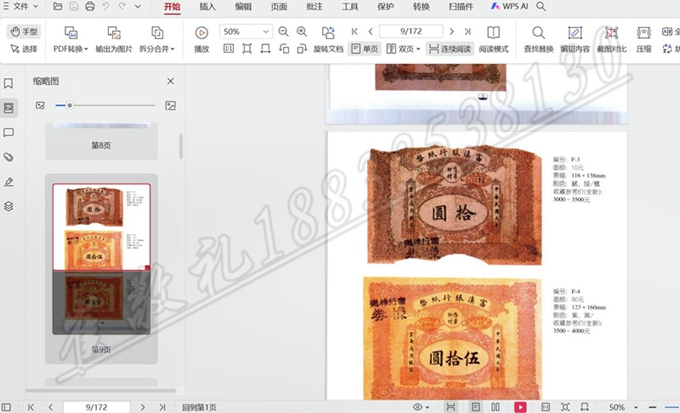The width and height of the screenshot is (680, 413).
Task: Click 编辑内容 edit content
Action: tap(575, 39)
